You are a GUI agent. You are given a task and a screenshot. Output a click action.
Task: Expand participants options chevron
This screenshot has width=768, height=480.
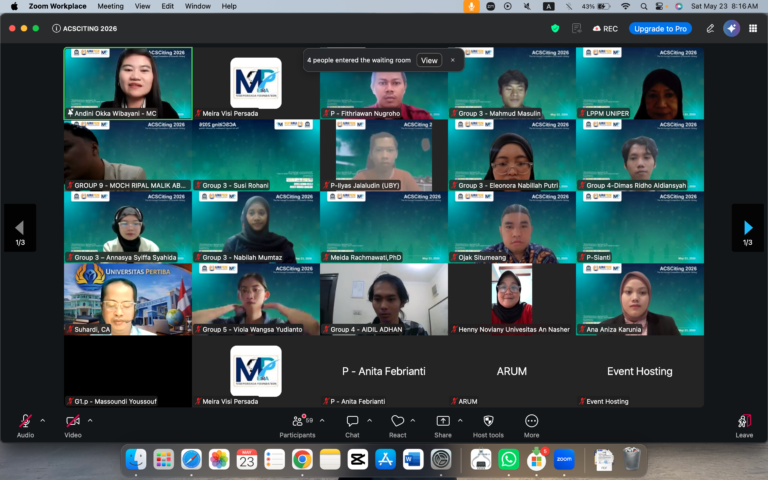pyautogui.click(x=322, y=421)
